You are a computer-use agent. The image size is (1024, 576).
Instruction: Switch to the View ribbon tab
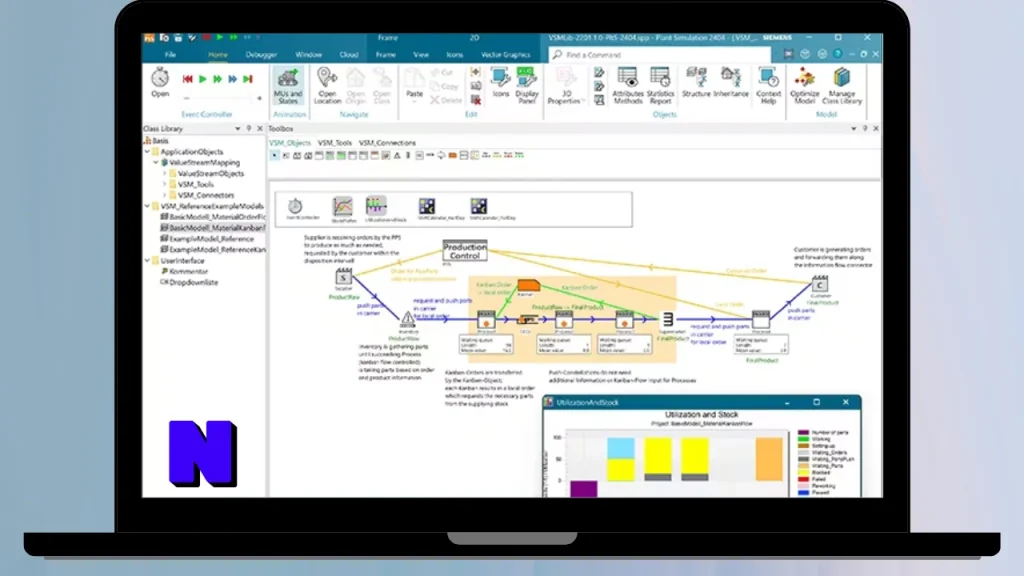(x=421, y=55)
